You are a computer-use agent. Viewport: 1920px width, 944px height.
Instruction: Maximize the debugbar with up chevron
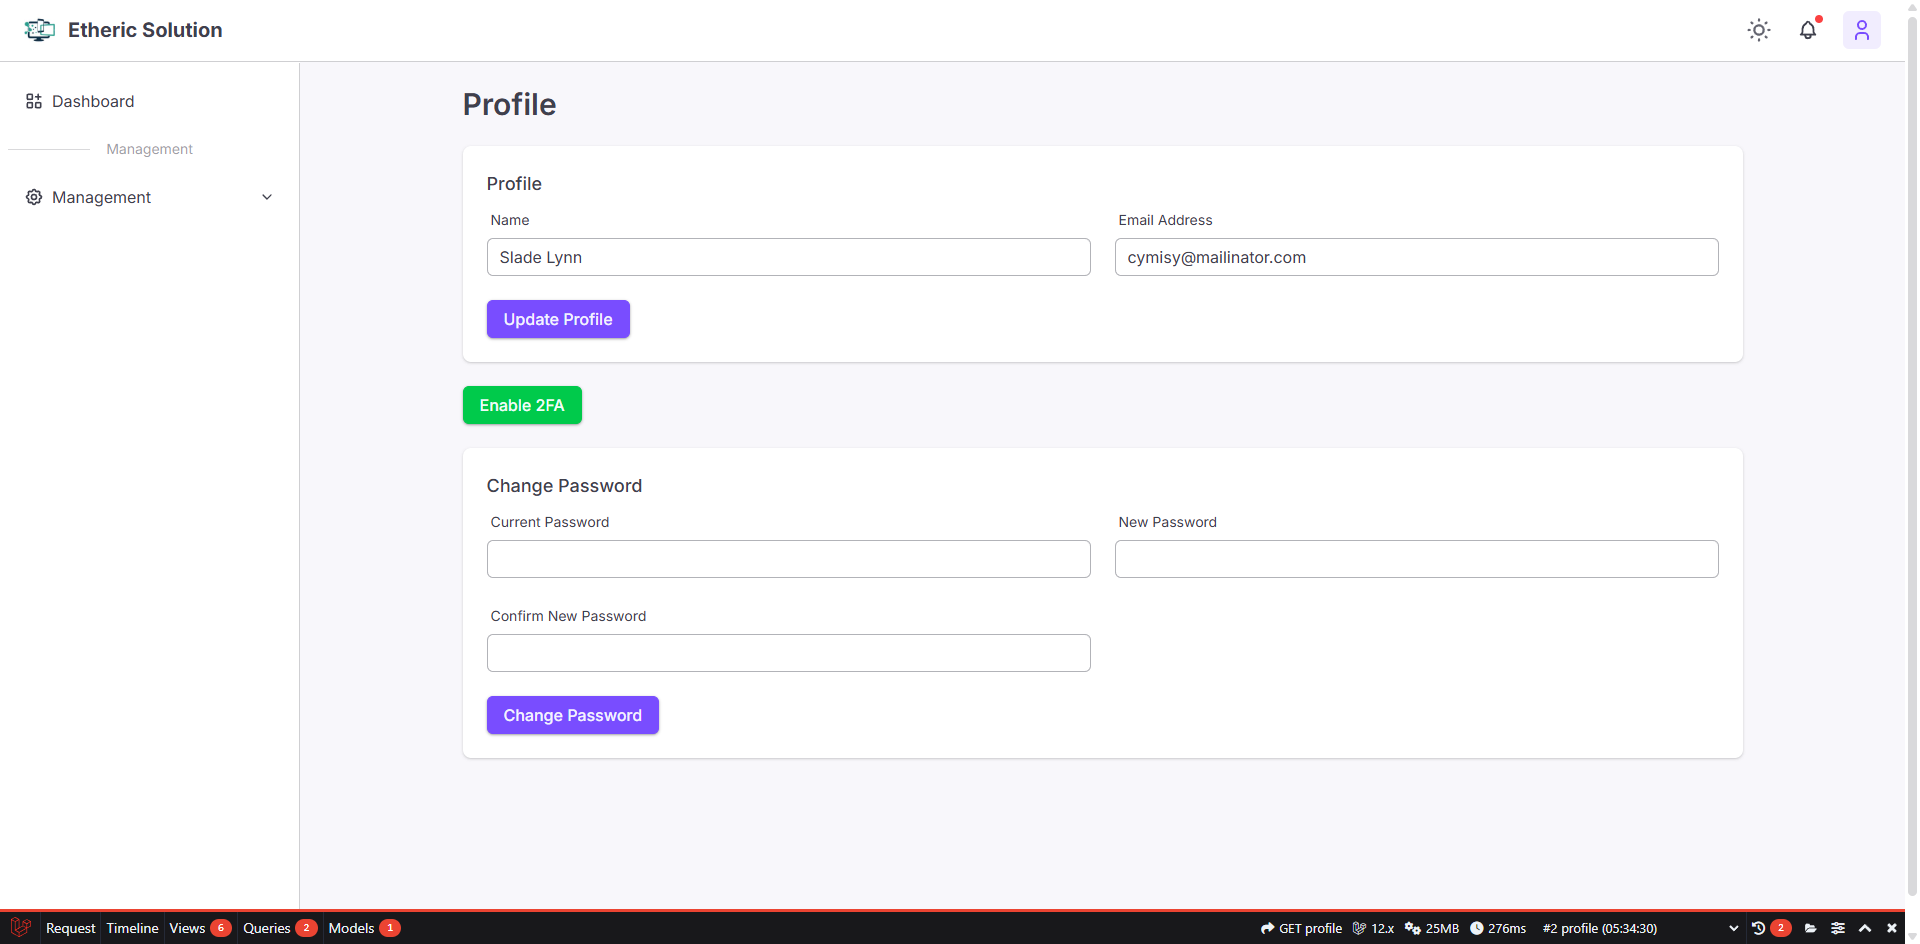(x=1865, y=928)
